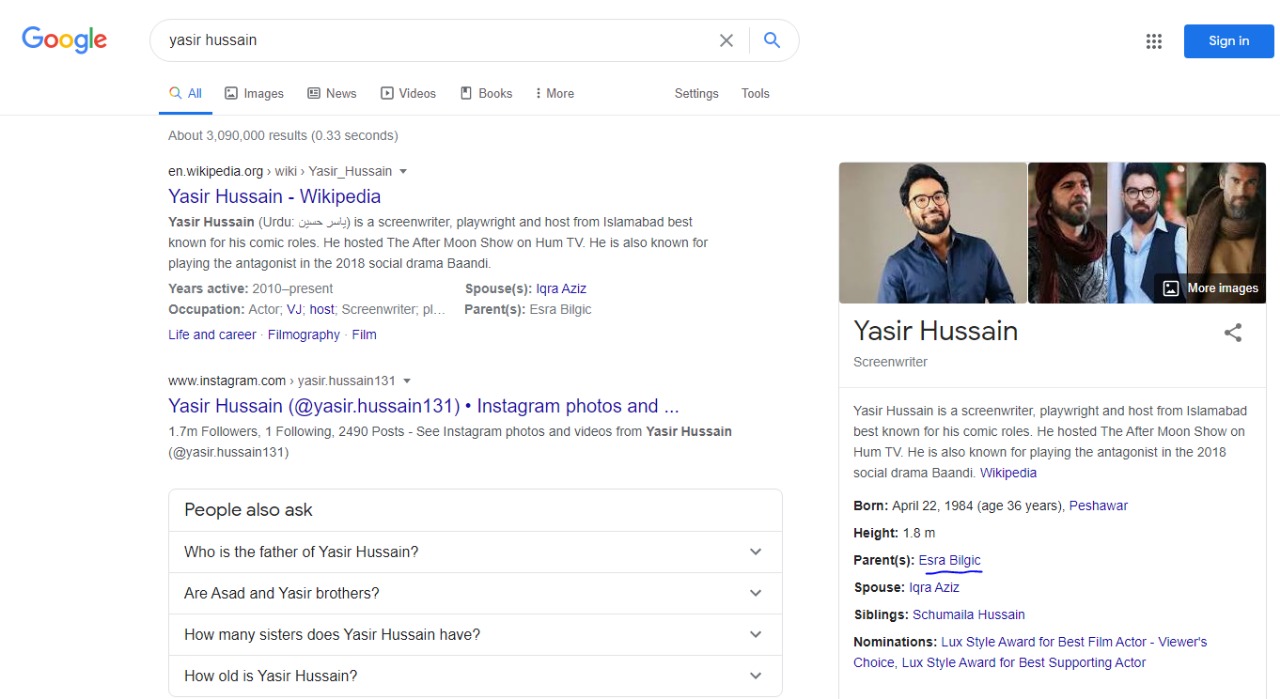Click the 'Height: 1.8 m' fact
The image size is (1280, 699).
pyautogui.click(x=894, y=533)
